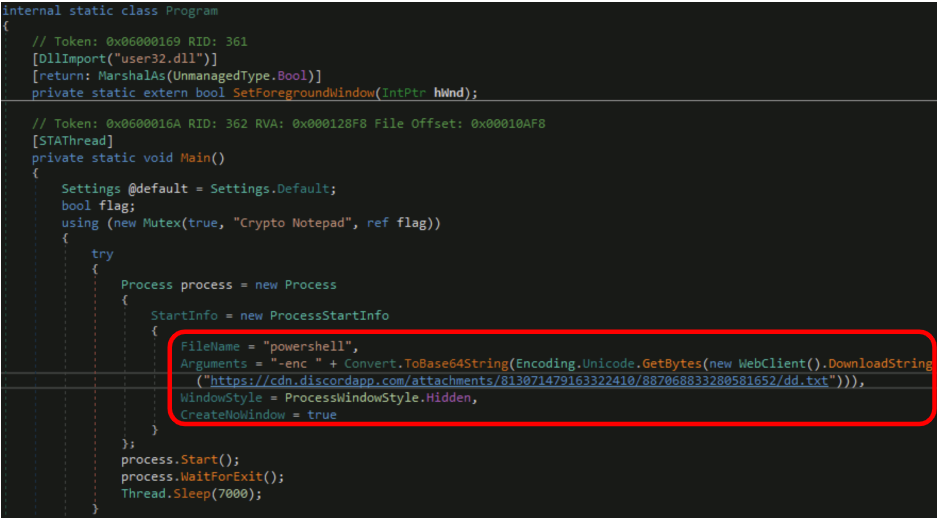Click the Token 0x06000169 RID 361 comment

click(x=139, y=41)
